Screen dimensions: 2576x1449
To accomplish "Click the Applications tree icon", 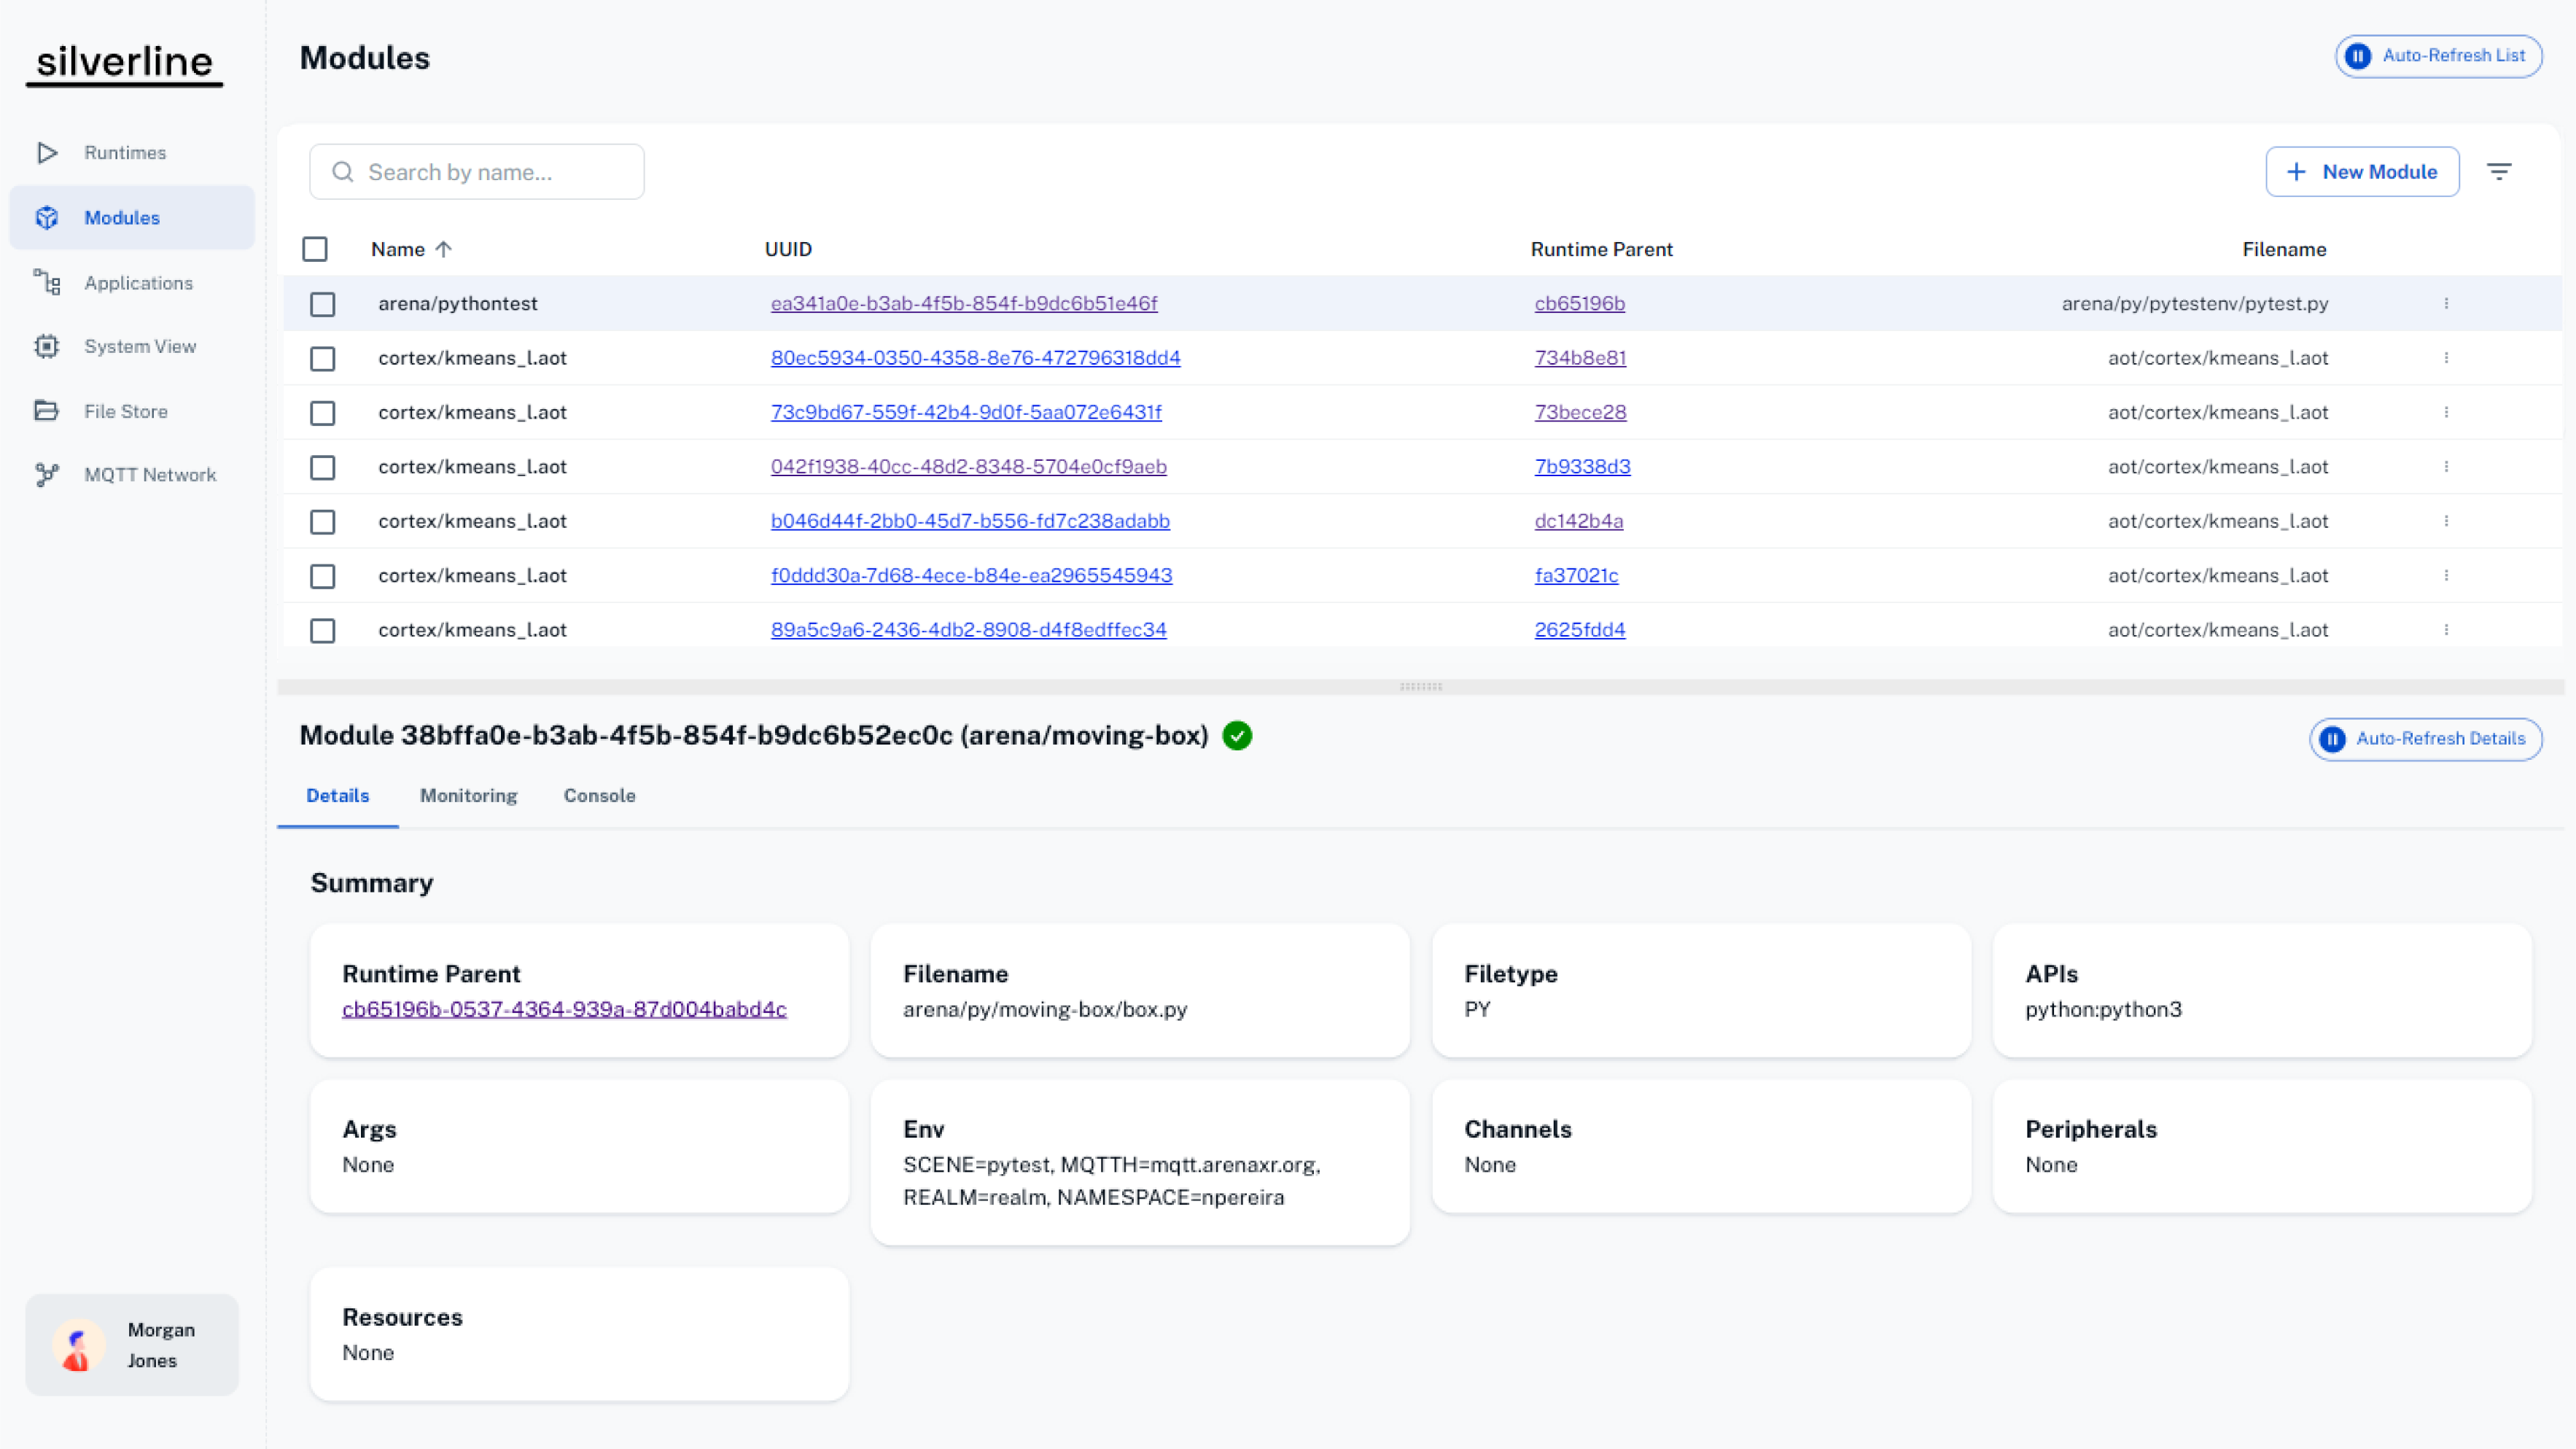I will pyautogui.click(x=47, y=283).
